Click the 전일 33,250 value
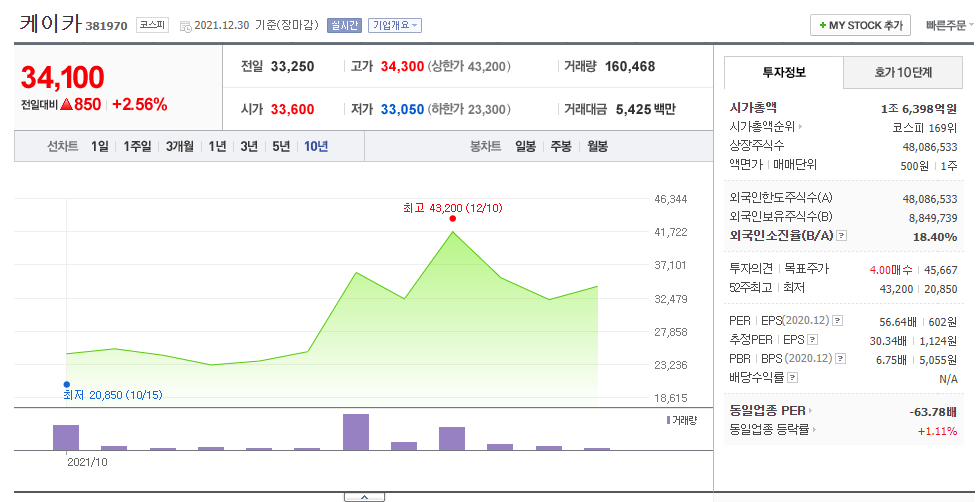980x502 pixels. 292,66
